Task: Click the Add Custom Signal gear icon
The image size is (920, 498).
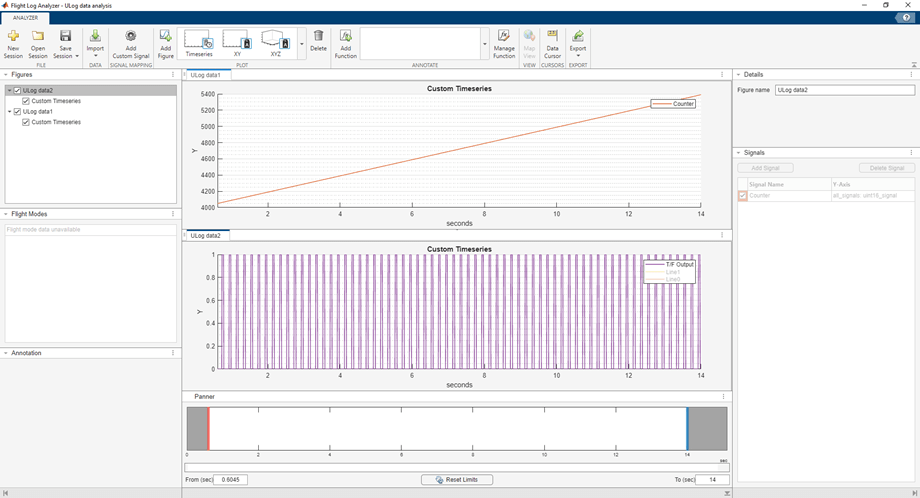Action: click(131, 37)
